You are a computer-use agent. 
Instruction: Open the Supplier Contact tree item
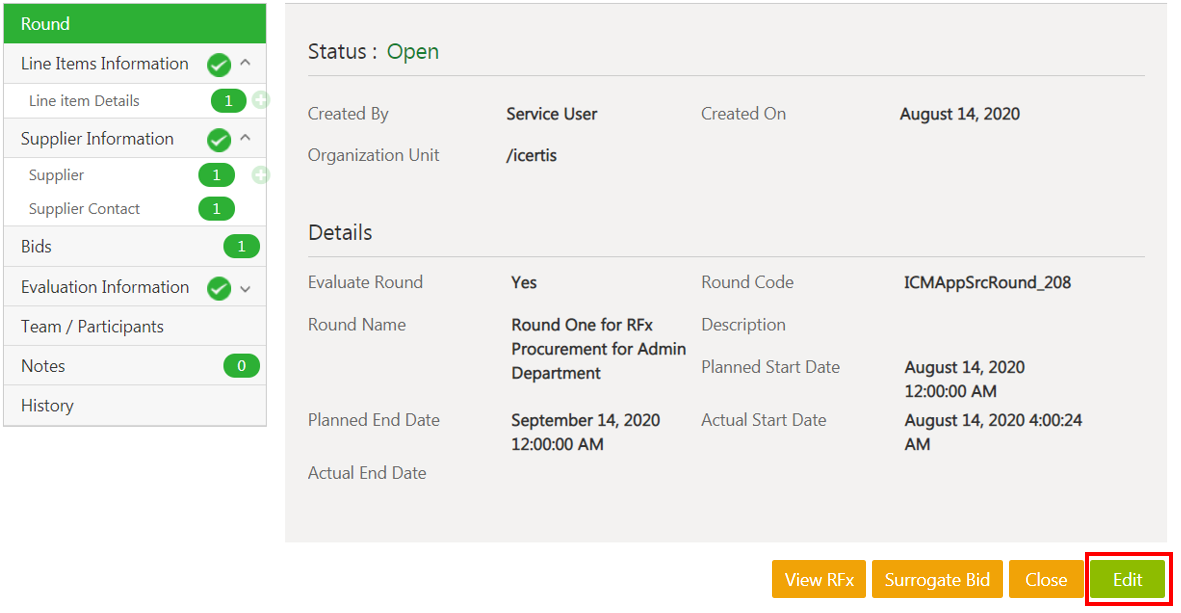pos(84,209)
